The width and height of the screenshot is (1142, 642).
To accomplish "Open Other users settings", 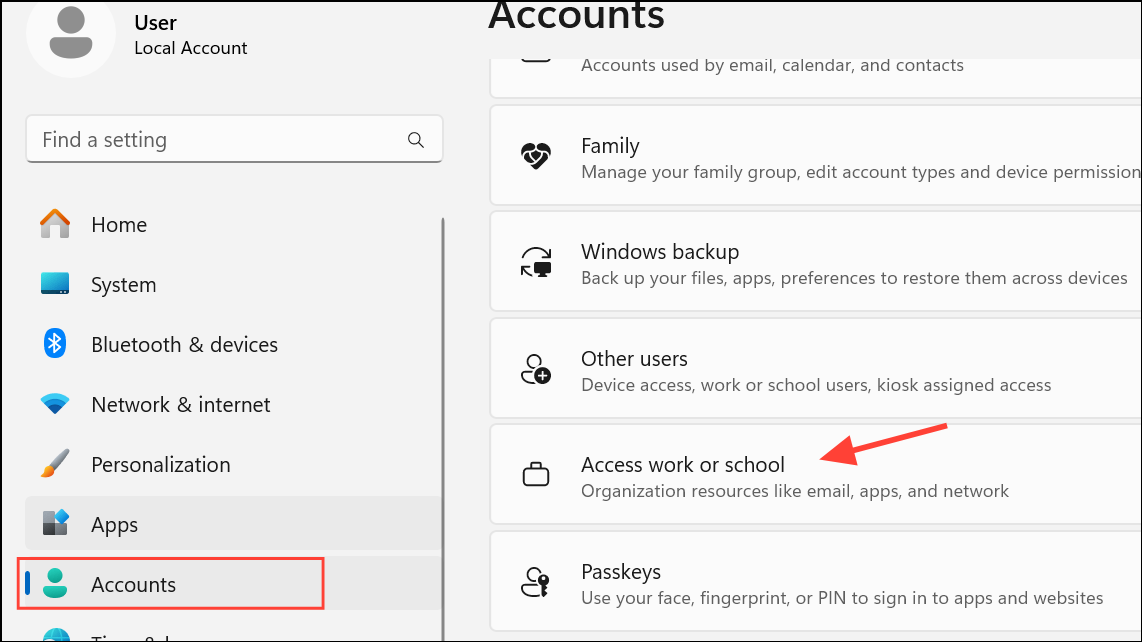I will click(816, 369).
